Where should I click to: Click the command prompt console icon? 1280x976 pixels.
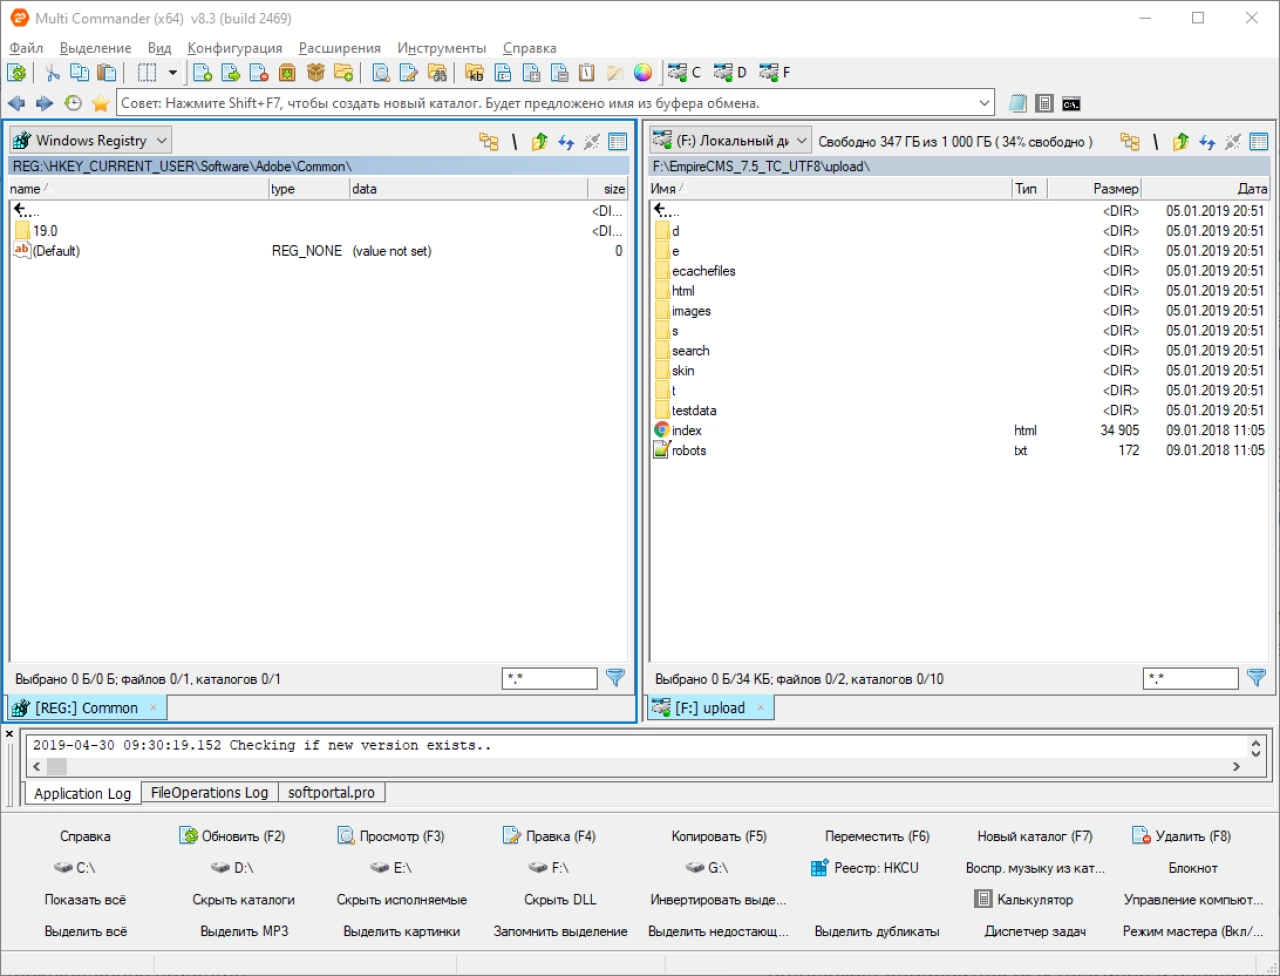tap(1071, 103)
